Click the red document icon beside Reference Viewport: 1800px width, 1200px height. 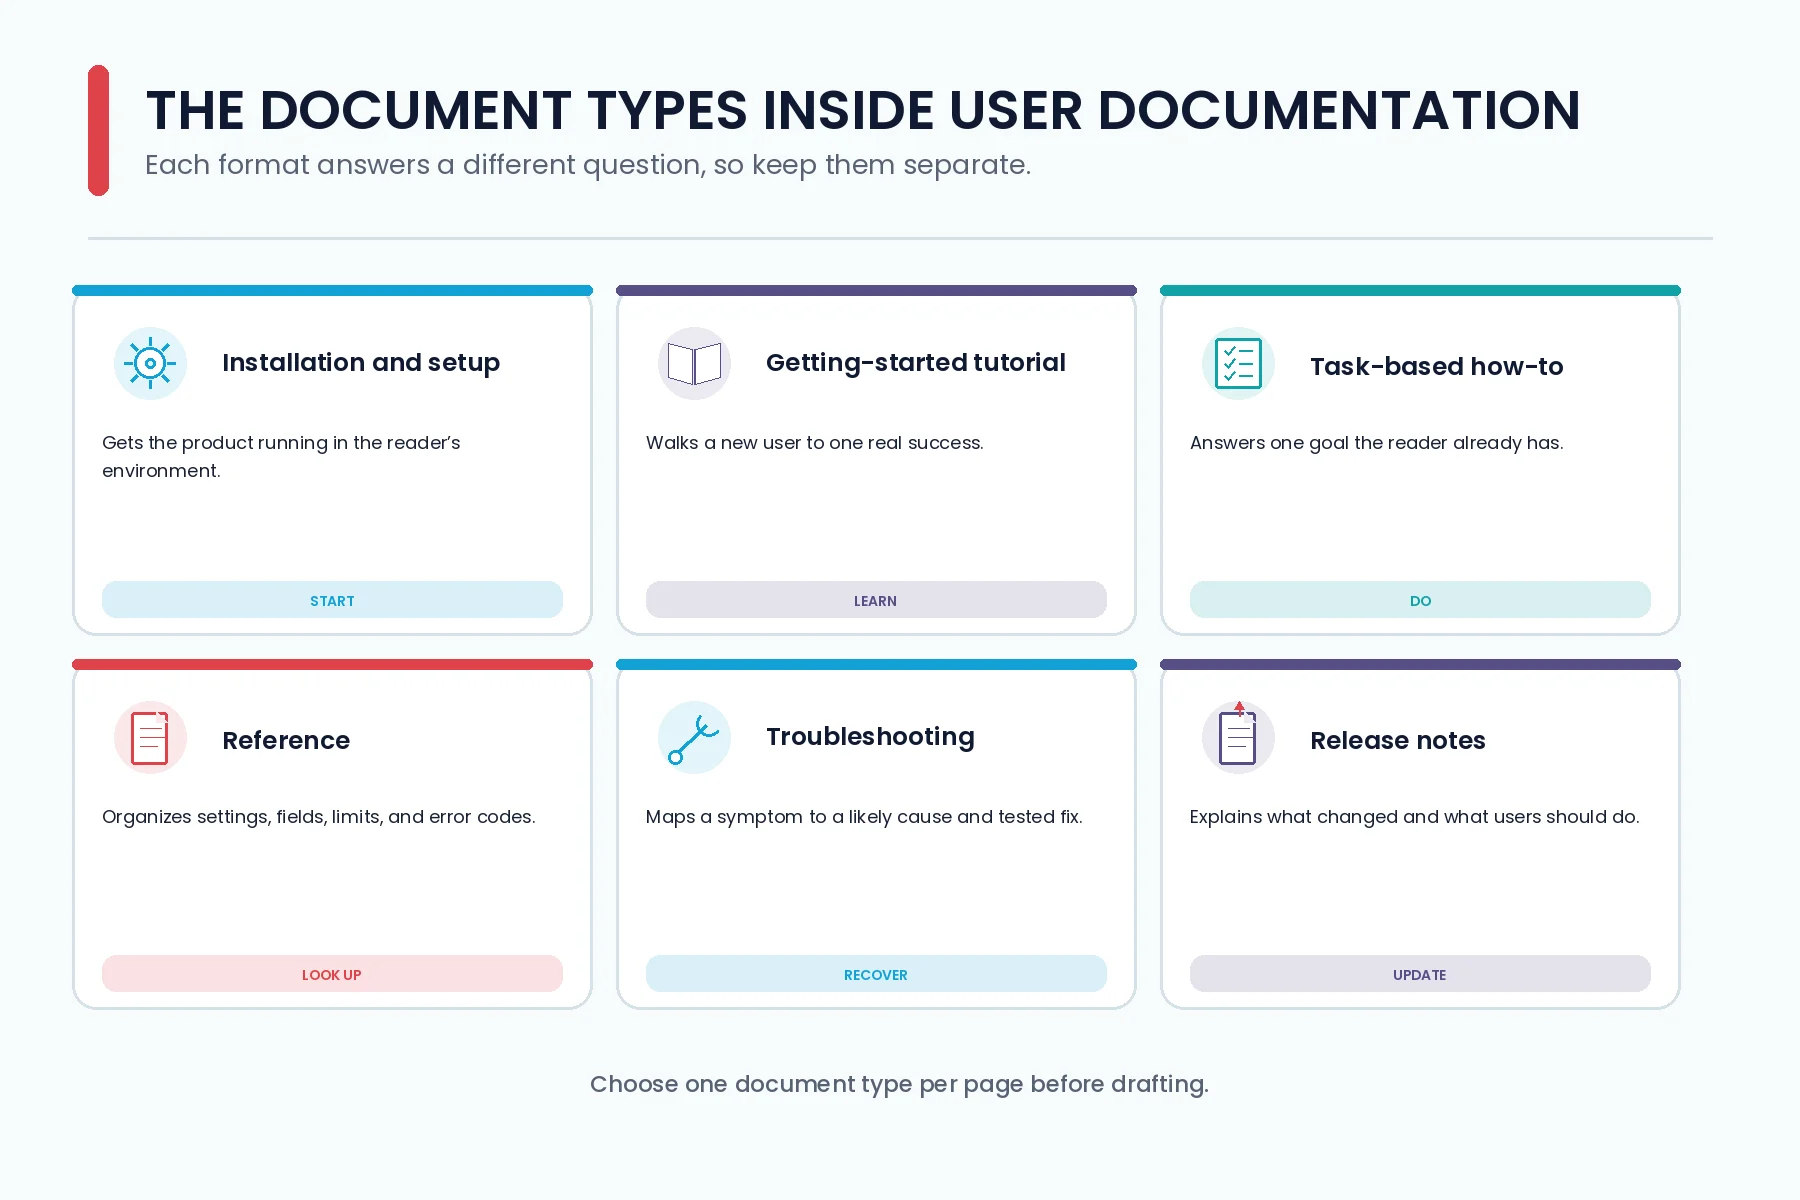click(150, 737)
